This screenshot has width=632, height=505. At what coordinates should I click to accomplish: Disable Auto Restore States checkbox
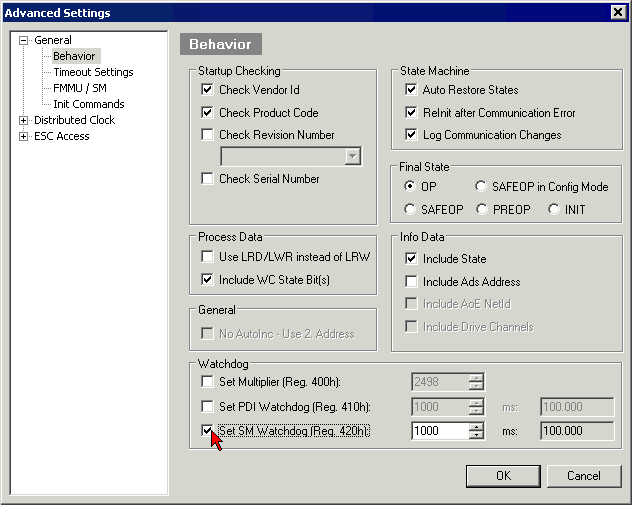click(411, 91)
